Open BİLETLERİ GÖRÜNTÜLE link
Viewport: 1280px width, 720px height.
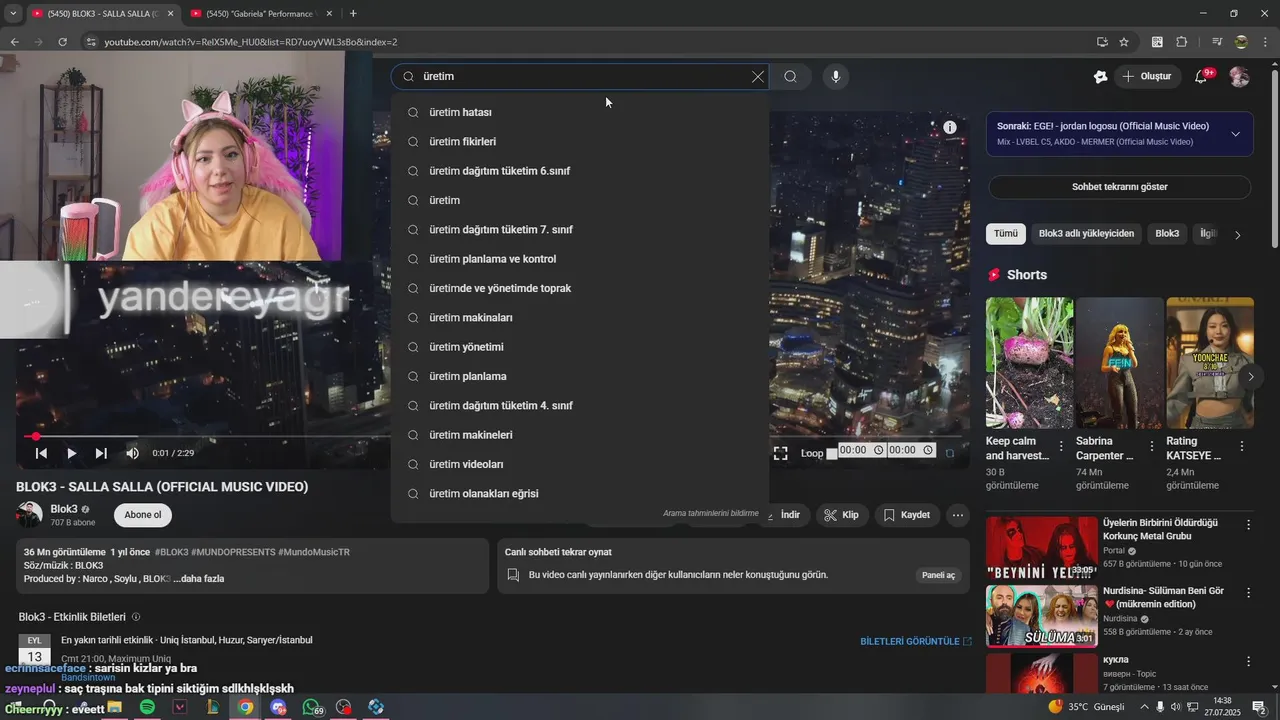tap(916, 641)
